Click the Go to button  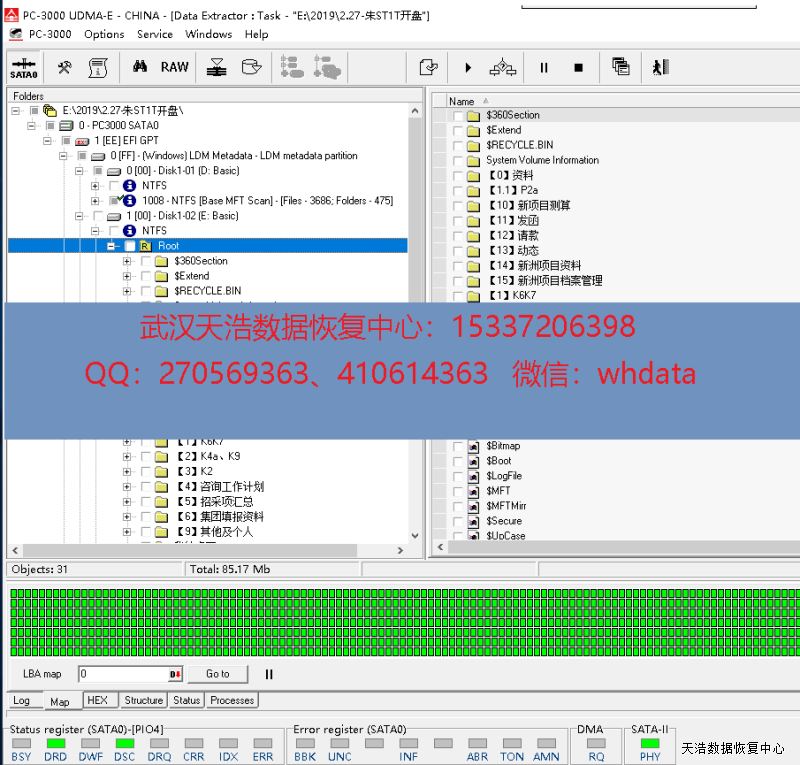pos(218,674)
